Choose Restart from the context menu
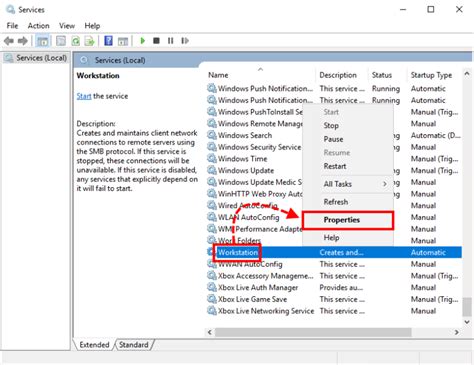The width and height of the screenshot is (474, 365). click(348, 166)
